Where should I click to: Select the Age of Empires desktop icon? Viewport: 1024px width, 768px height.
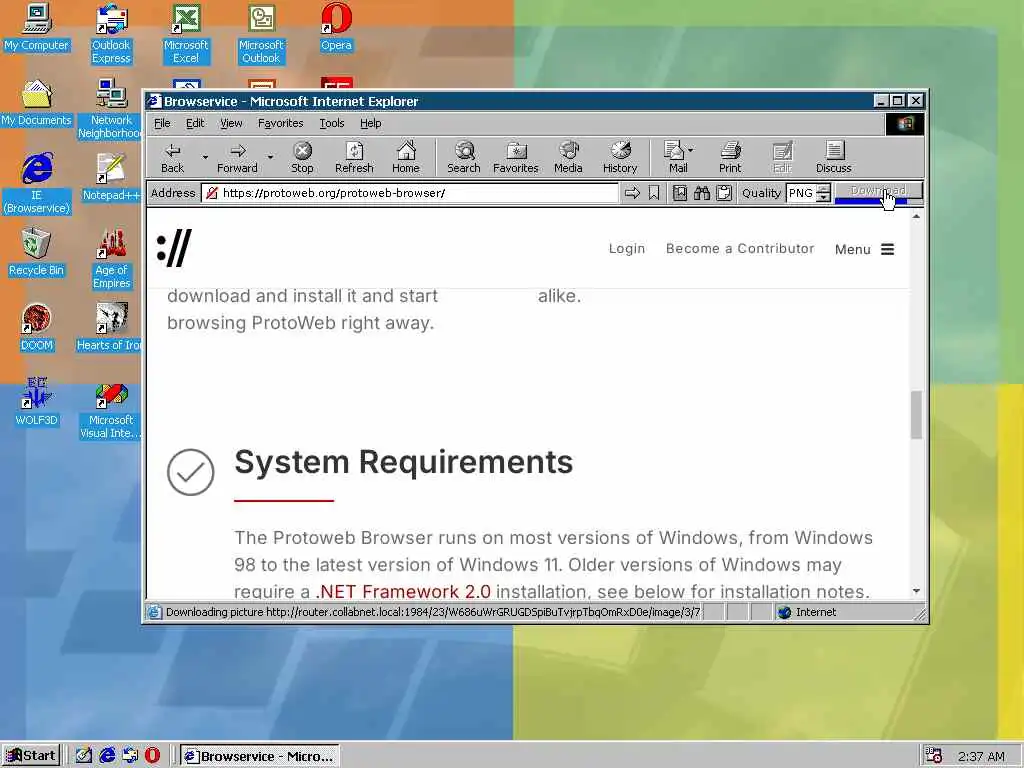tap(111, 259)
